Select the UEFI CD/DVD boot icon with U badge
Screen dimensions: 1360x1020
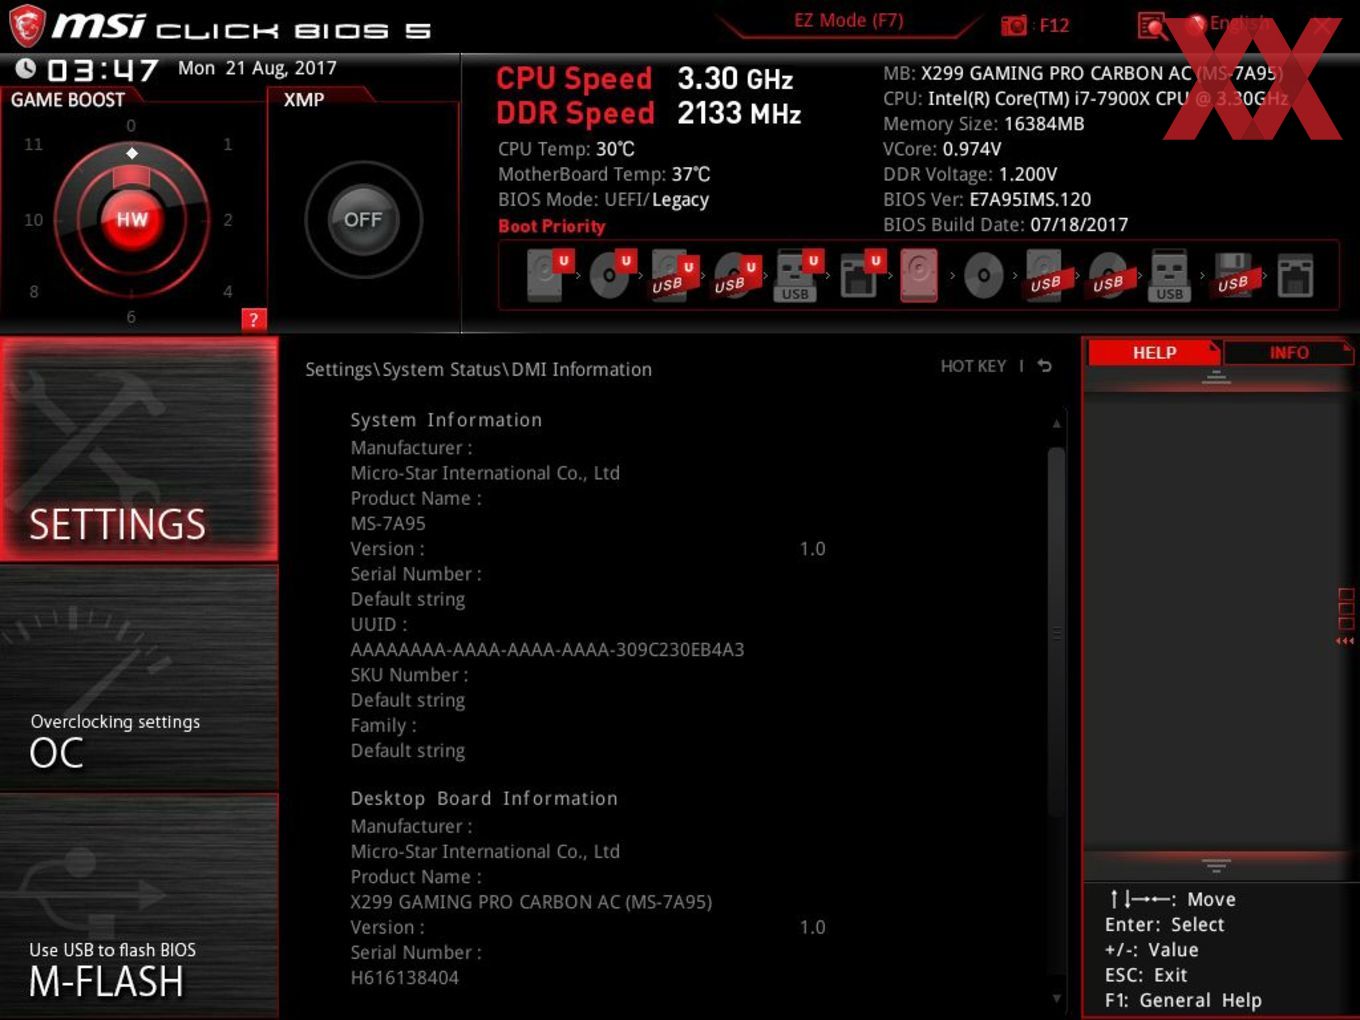click(611, 275)
